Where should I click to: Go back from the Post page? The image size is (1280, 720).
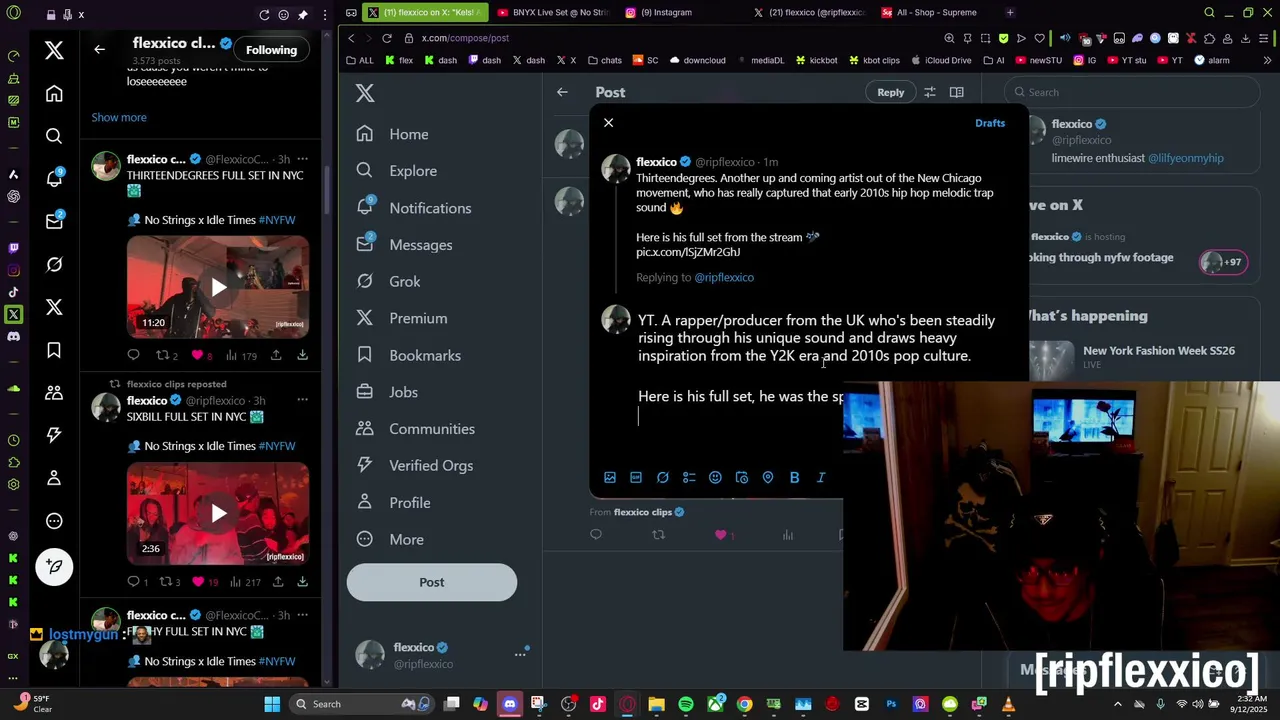(562, 92)
